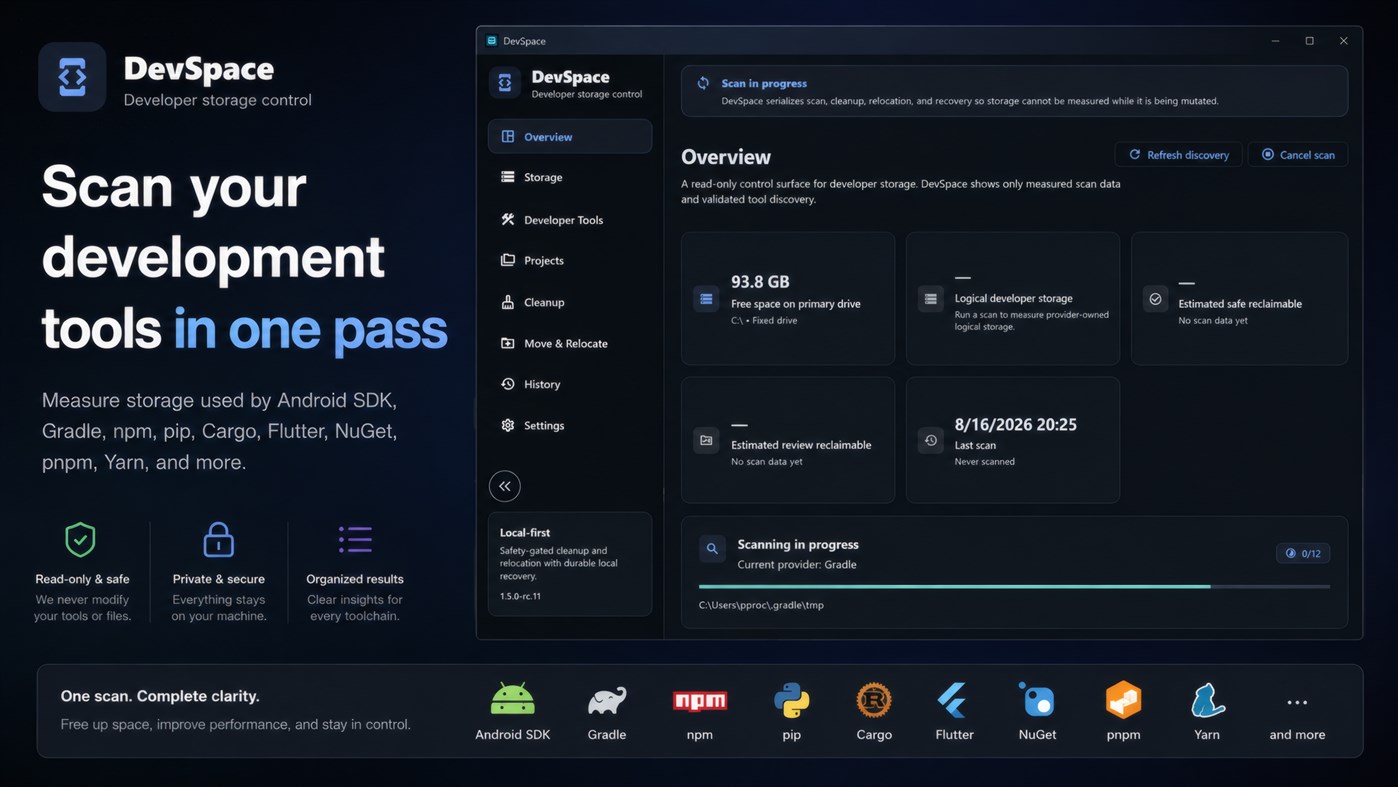Click the free space drive icon
Screen dimensions: 1398x787
706,299
